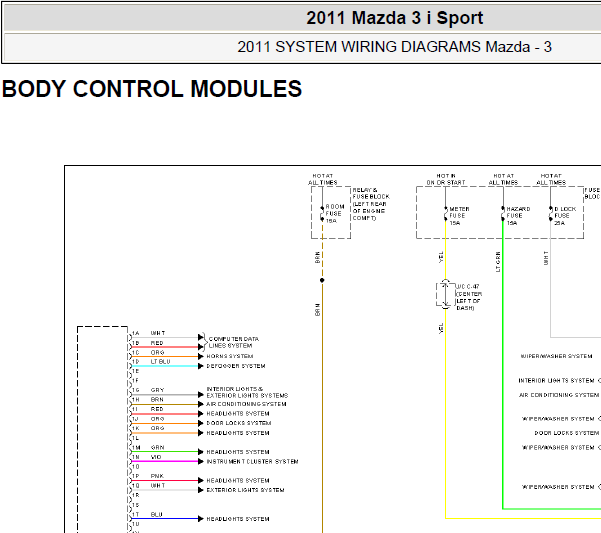The height and width of the screenshot is (533, 601).
Task: Click the "1M GRN" pin label
Action: pos(148,448)
